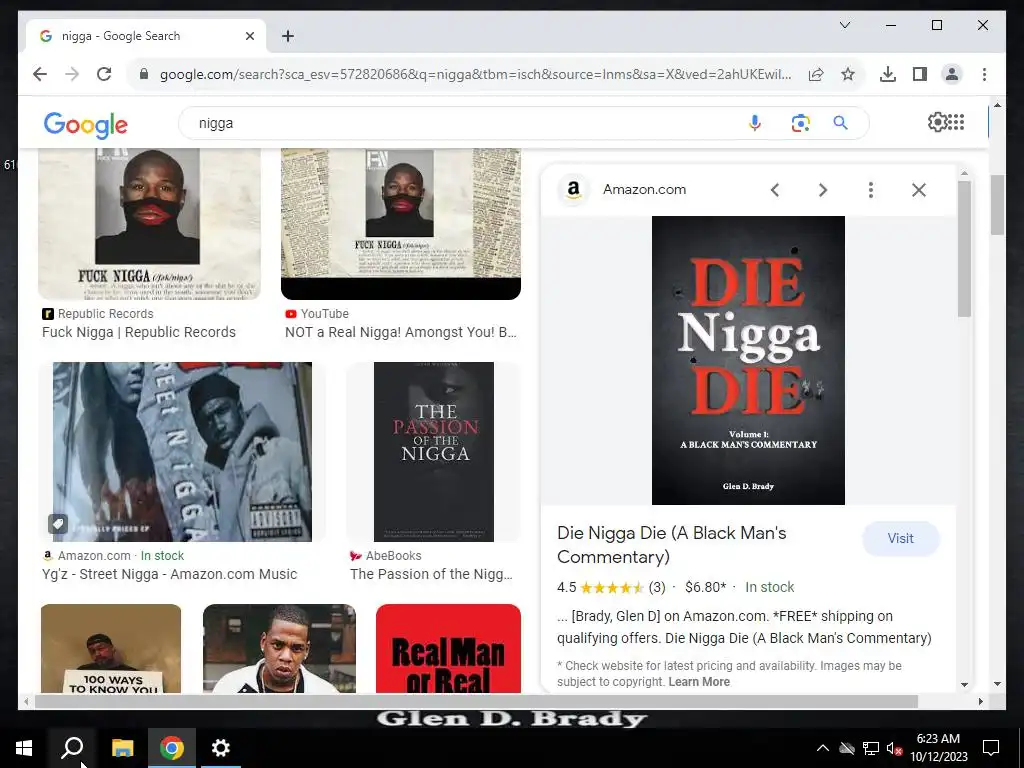This screenshot has width=1024, height=768.
Task: Go to next image in preview panel
Action: point(823,190)
